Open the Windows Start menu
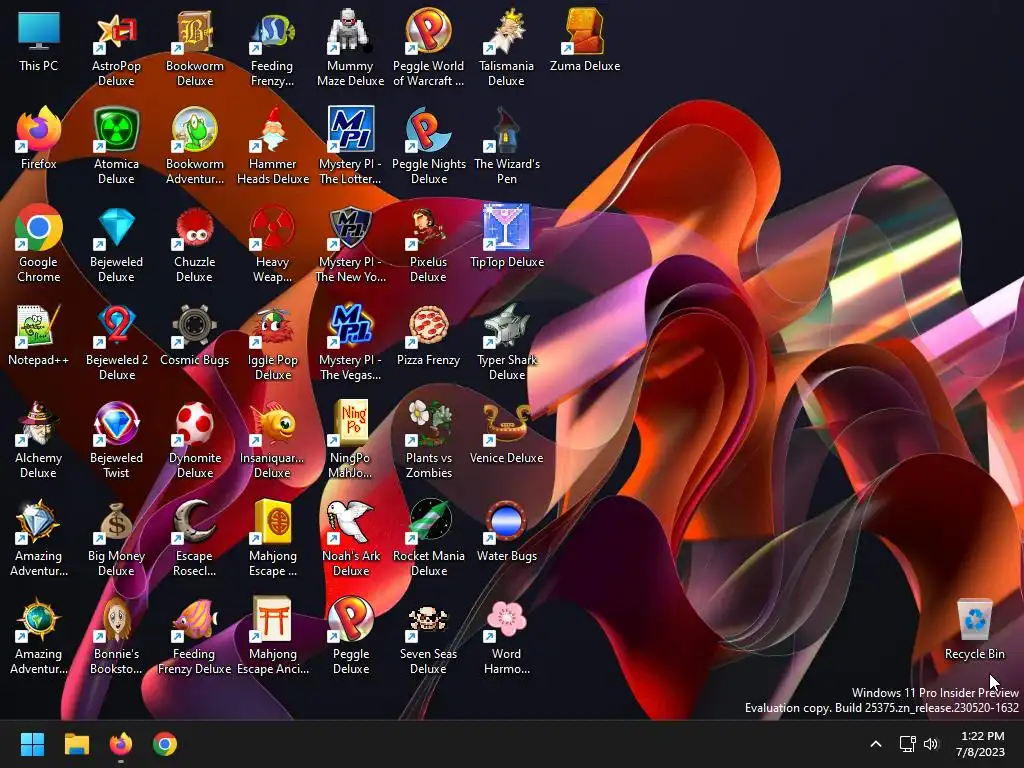1024x768 pixels. pyautogui.click(x=32, y=744)
